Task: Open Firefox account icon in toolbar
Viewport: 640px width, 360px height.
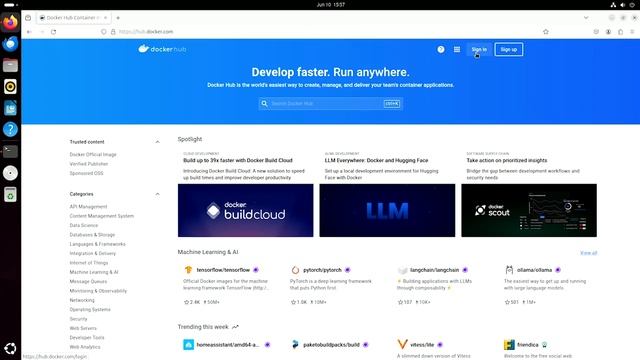Action: tap(608, 32)
